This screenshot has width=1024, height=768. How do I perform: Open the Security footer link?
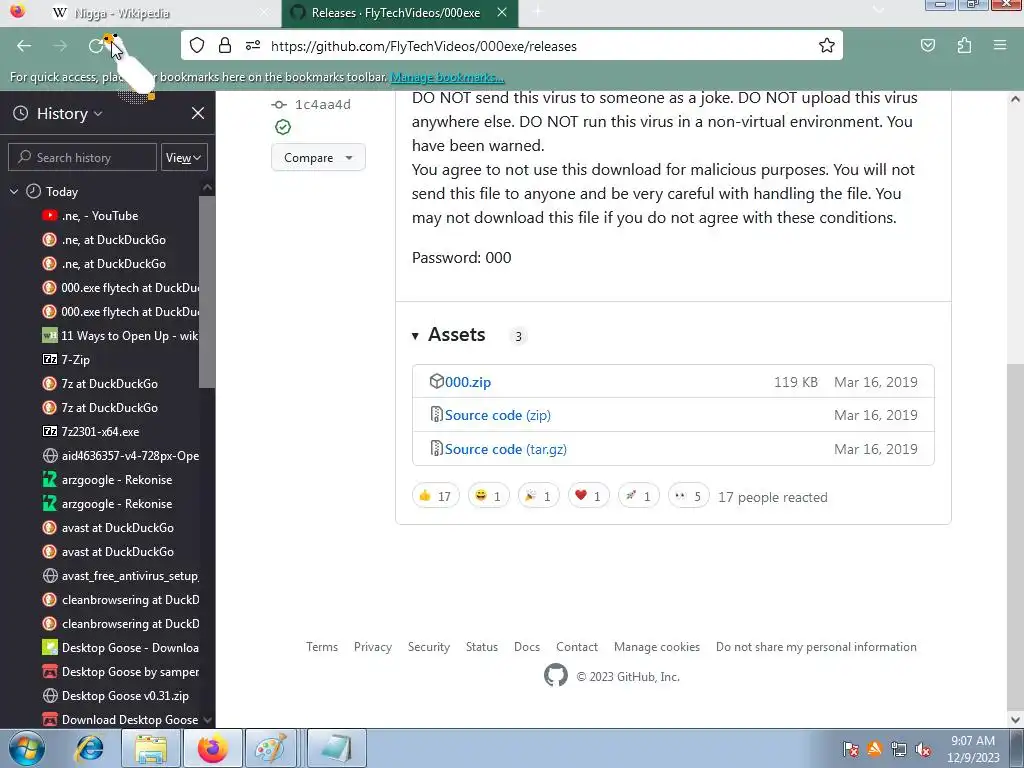pyautogui.click(x=429, y=647)
